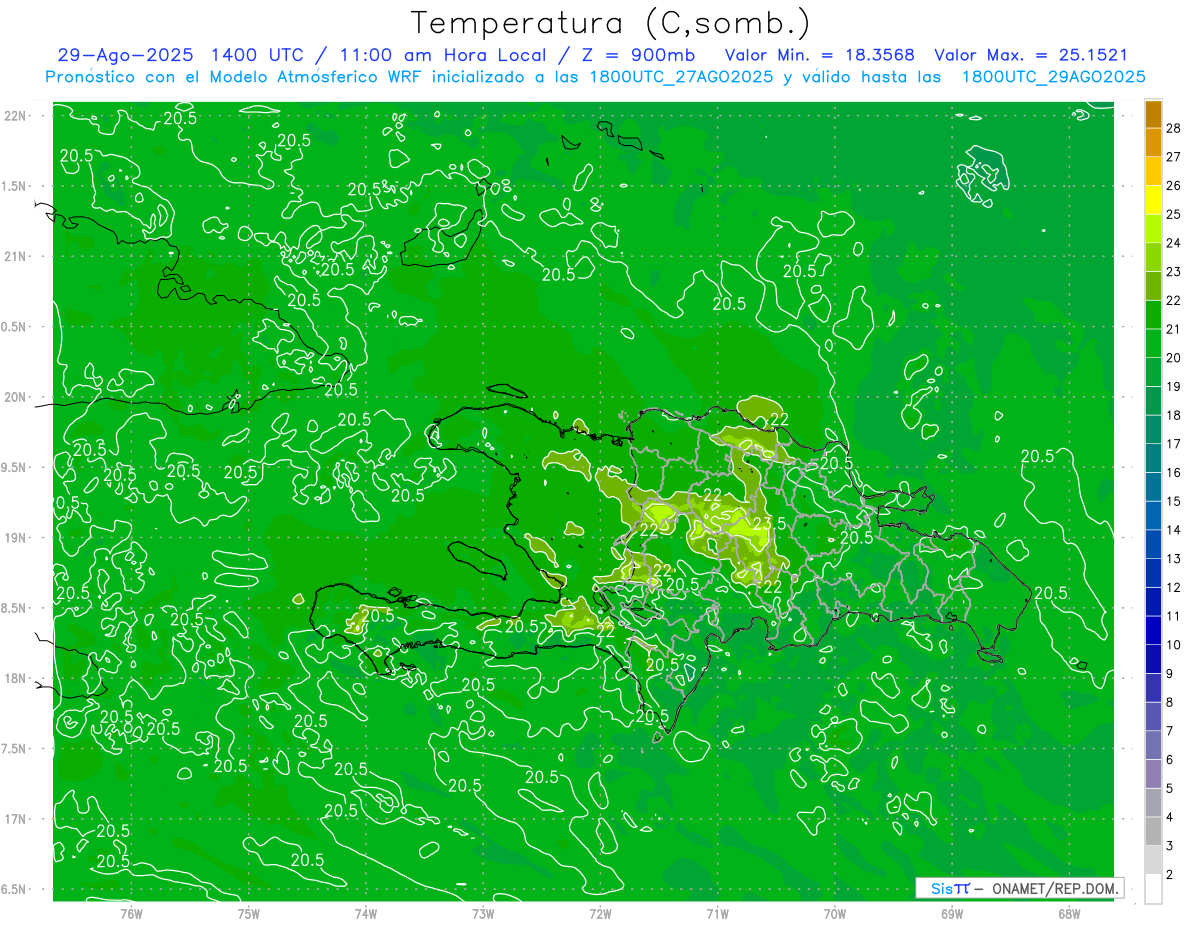Viewport: 1200px width, 927px height.
Task: Click the '19N' latitude axis label
Action: click(x=17, y=537)
